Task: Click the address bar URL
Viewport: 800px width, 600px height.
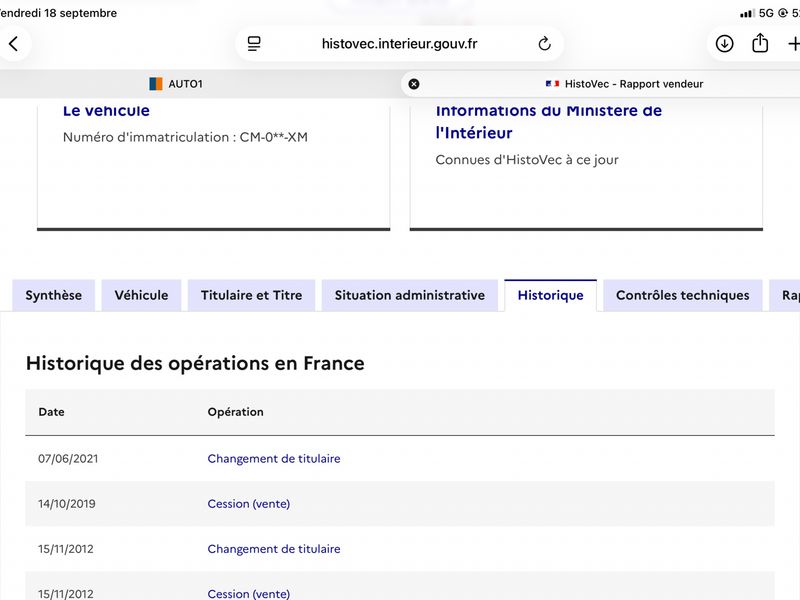Action: [399, 44]
